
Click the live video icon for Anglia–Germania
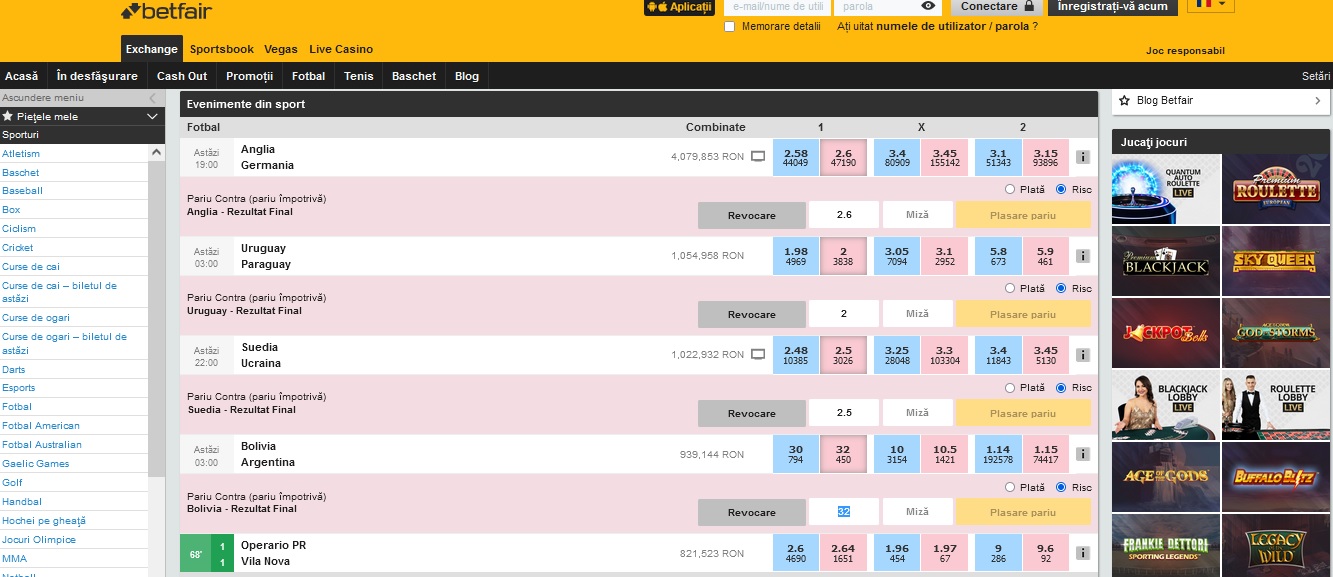758,157
